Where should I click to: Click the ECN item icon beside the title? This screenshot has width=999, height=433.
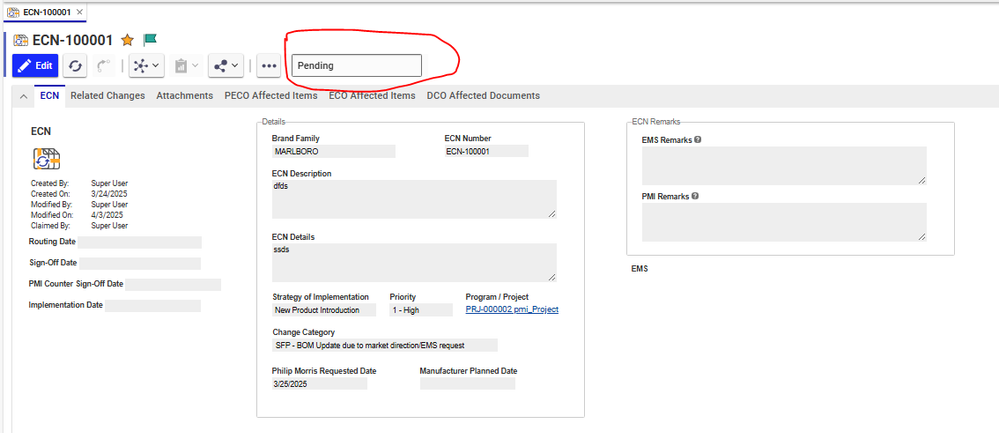click(20, 40)
